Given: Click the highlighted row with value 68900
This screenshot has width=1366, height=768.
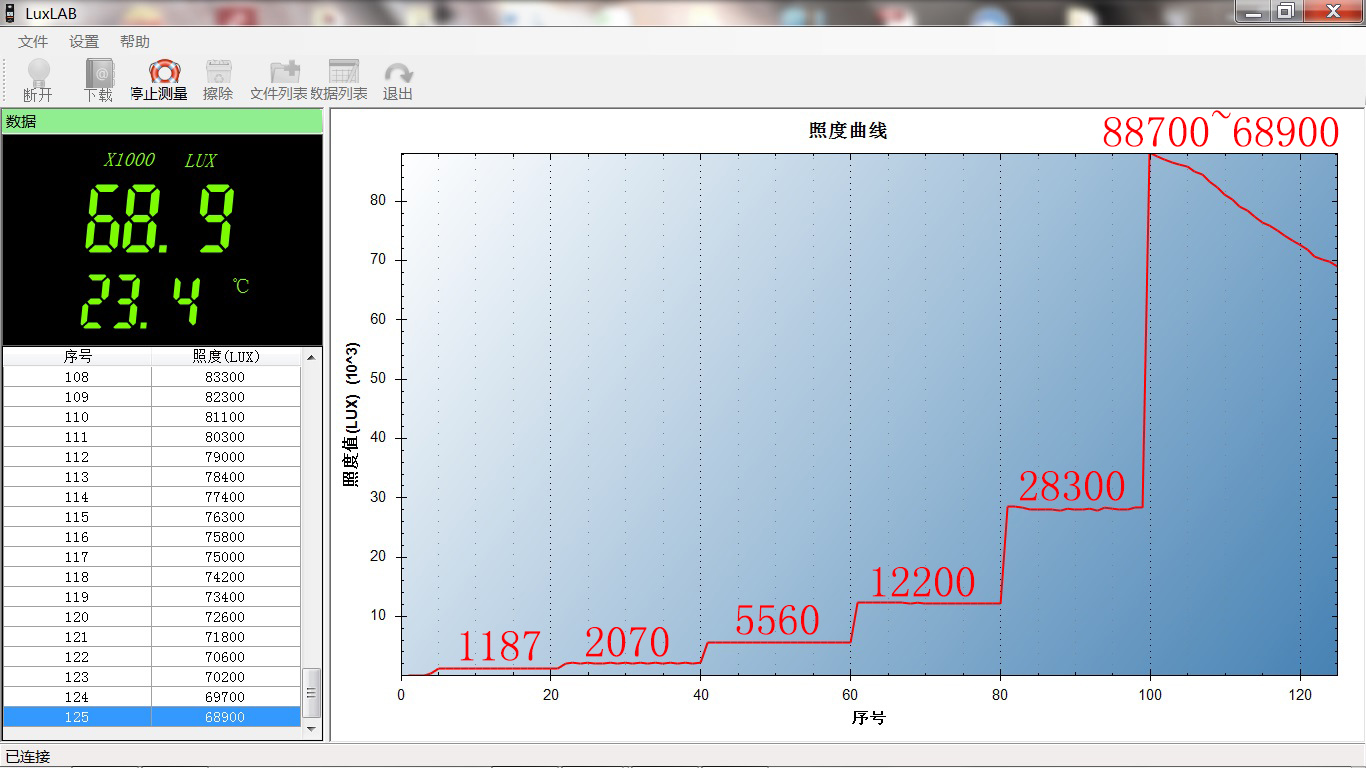Looking at the screenshot, I should click(152, 717).
